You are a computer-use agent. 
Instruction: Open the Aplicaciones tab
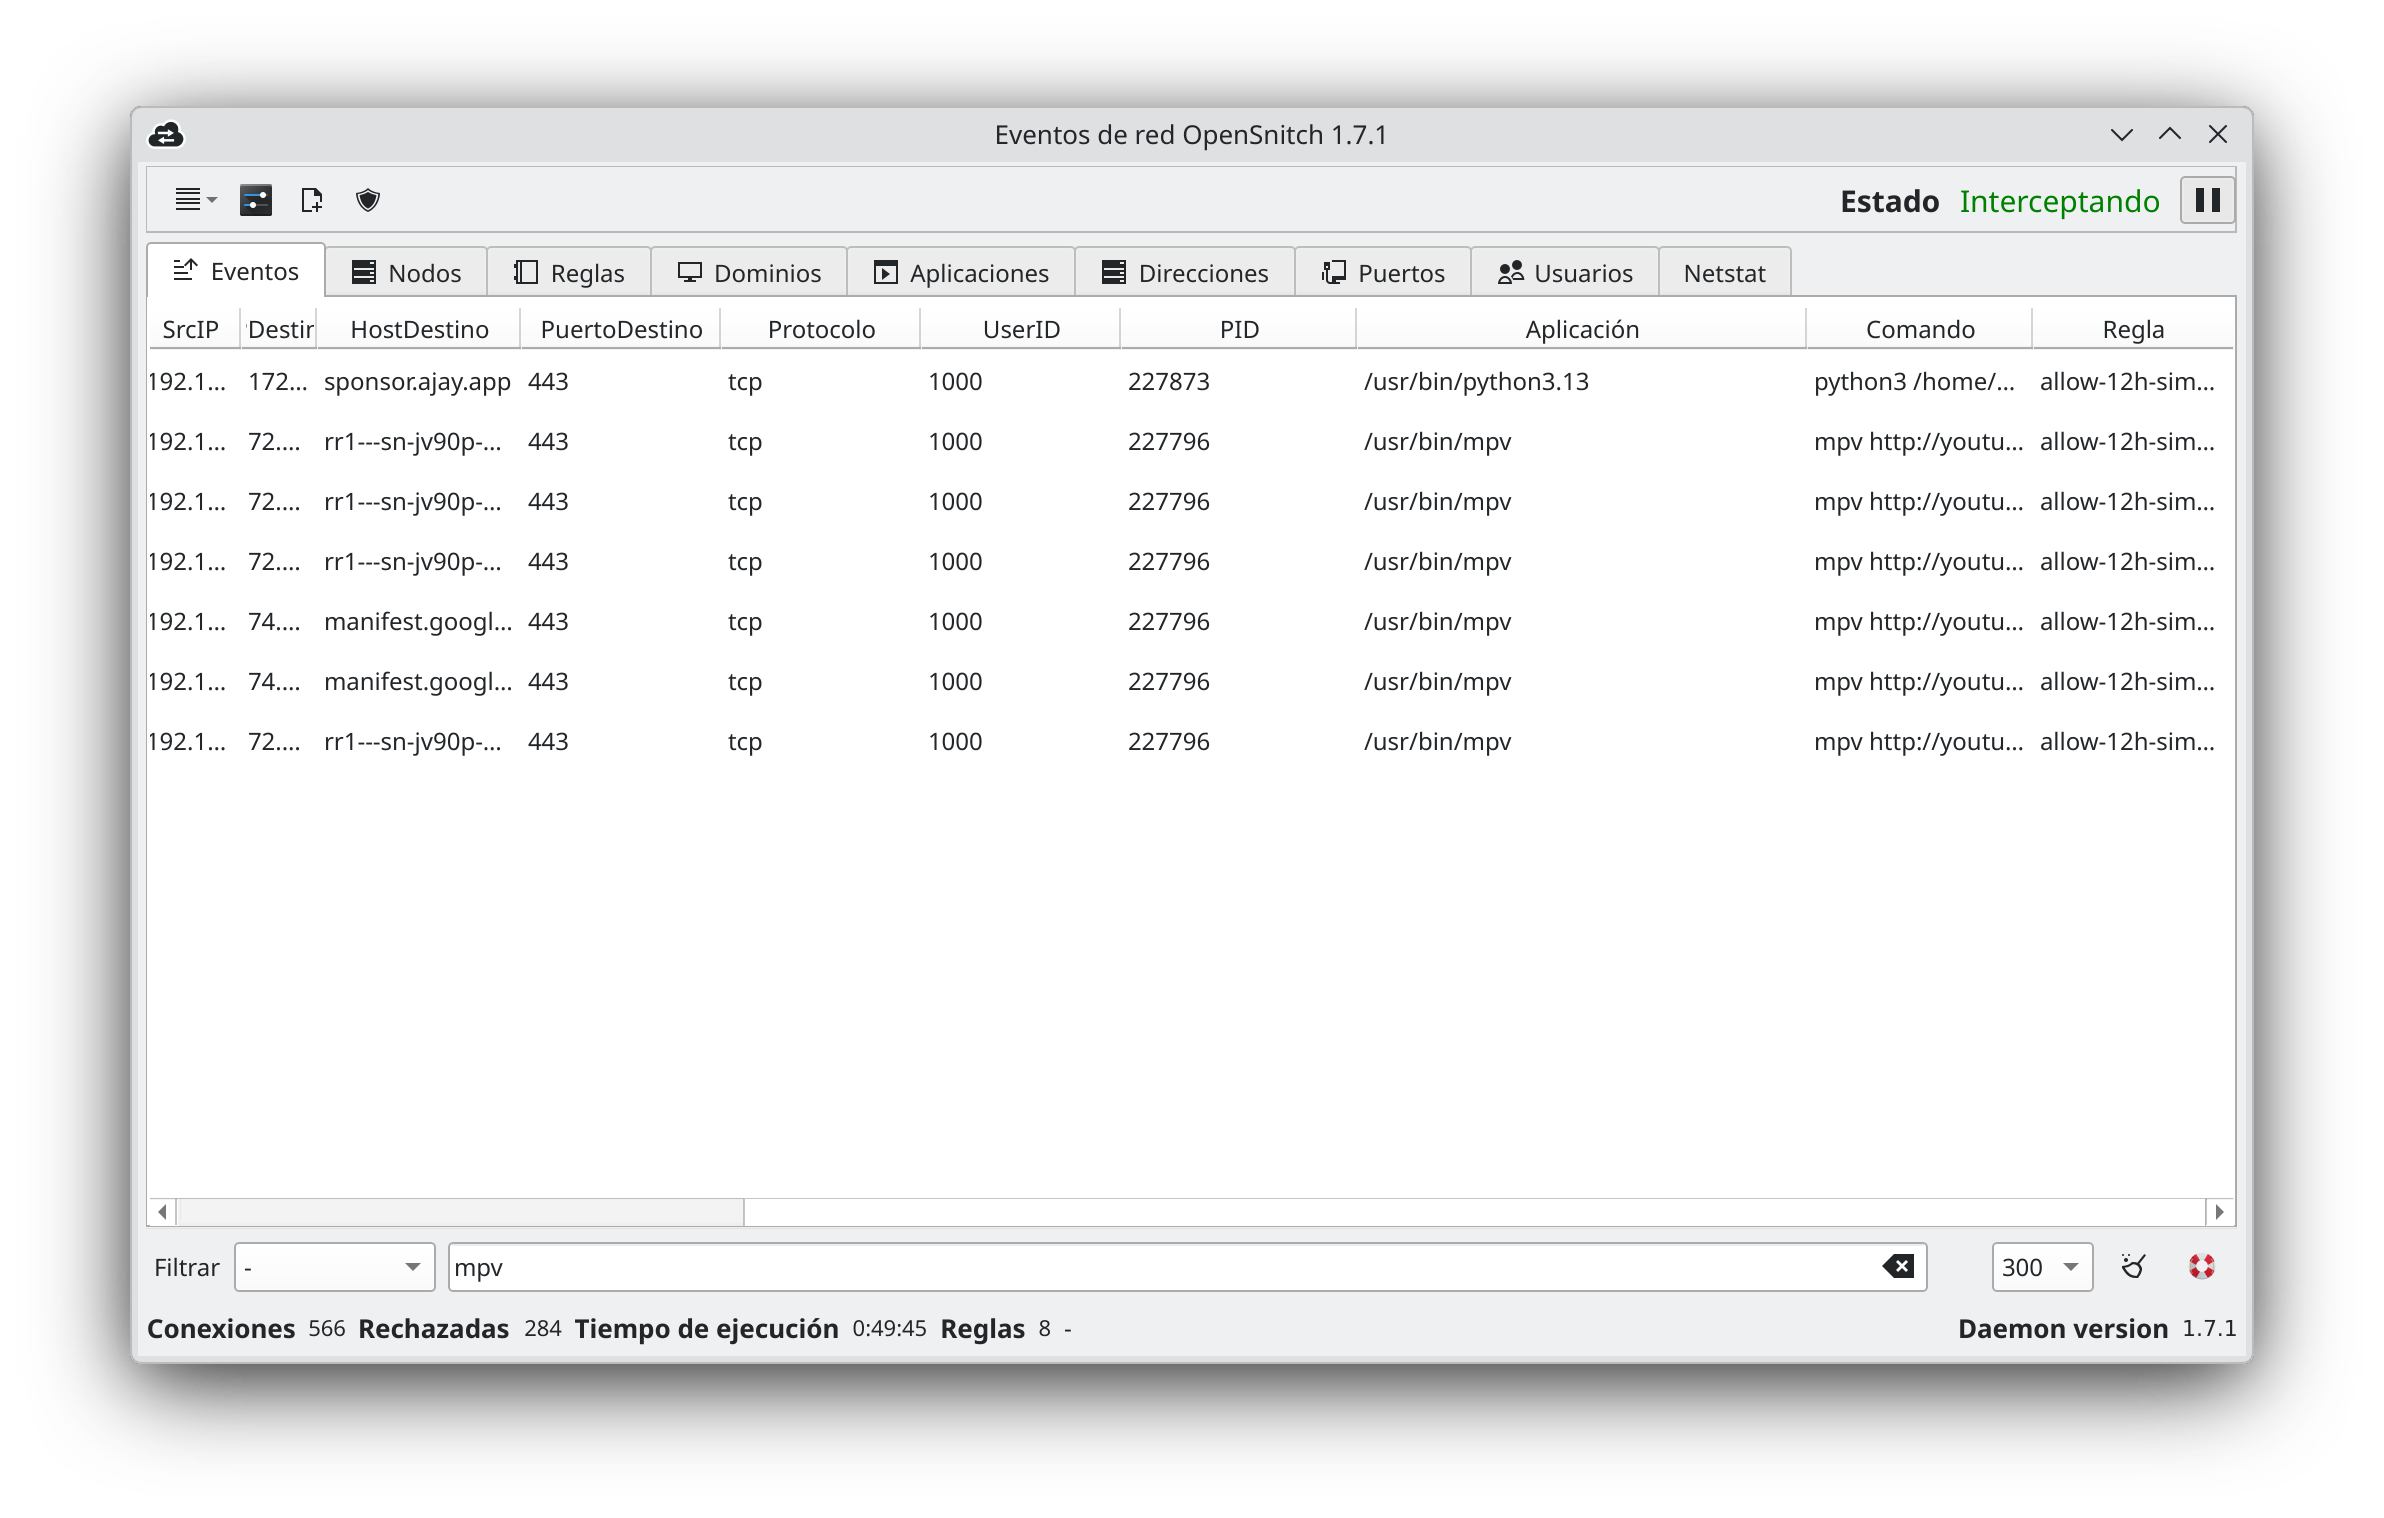(x=961, y=273)
